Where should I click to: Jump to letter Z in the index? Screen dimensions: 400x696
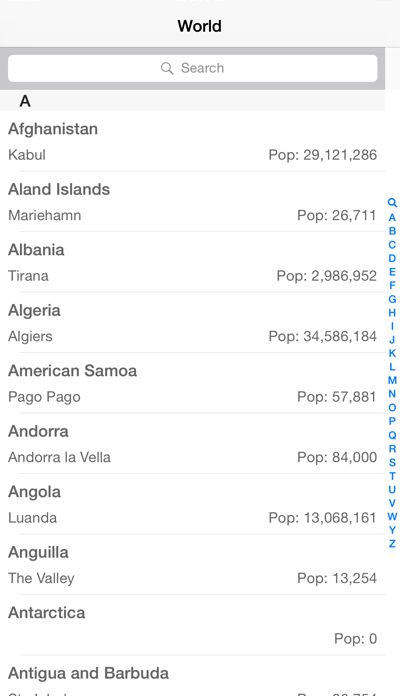pyautogui.click(x=392, y=543)
